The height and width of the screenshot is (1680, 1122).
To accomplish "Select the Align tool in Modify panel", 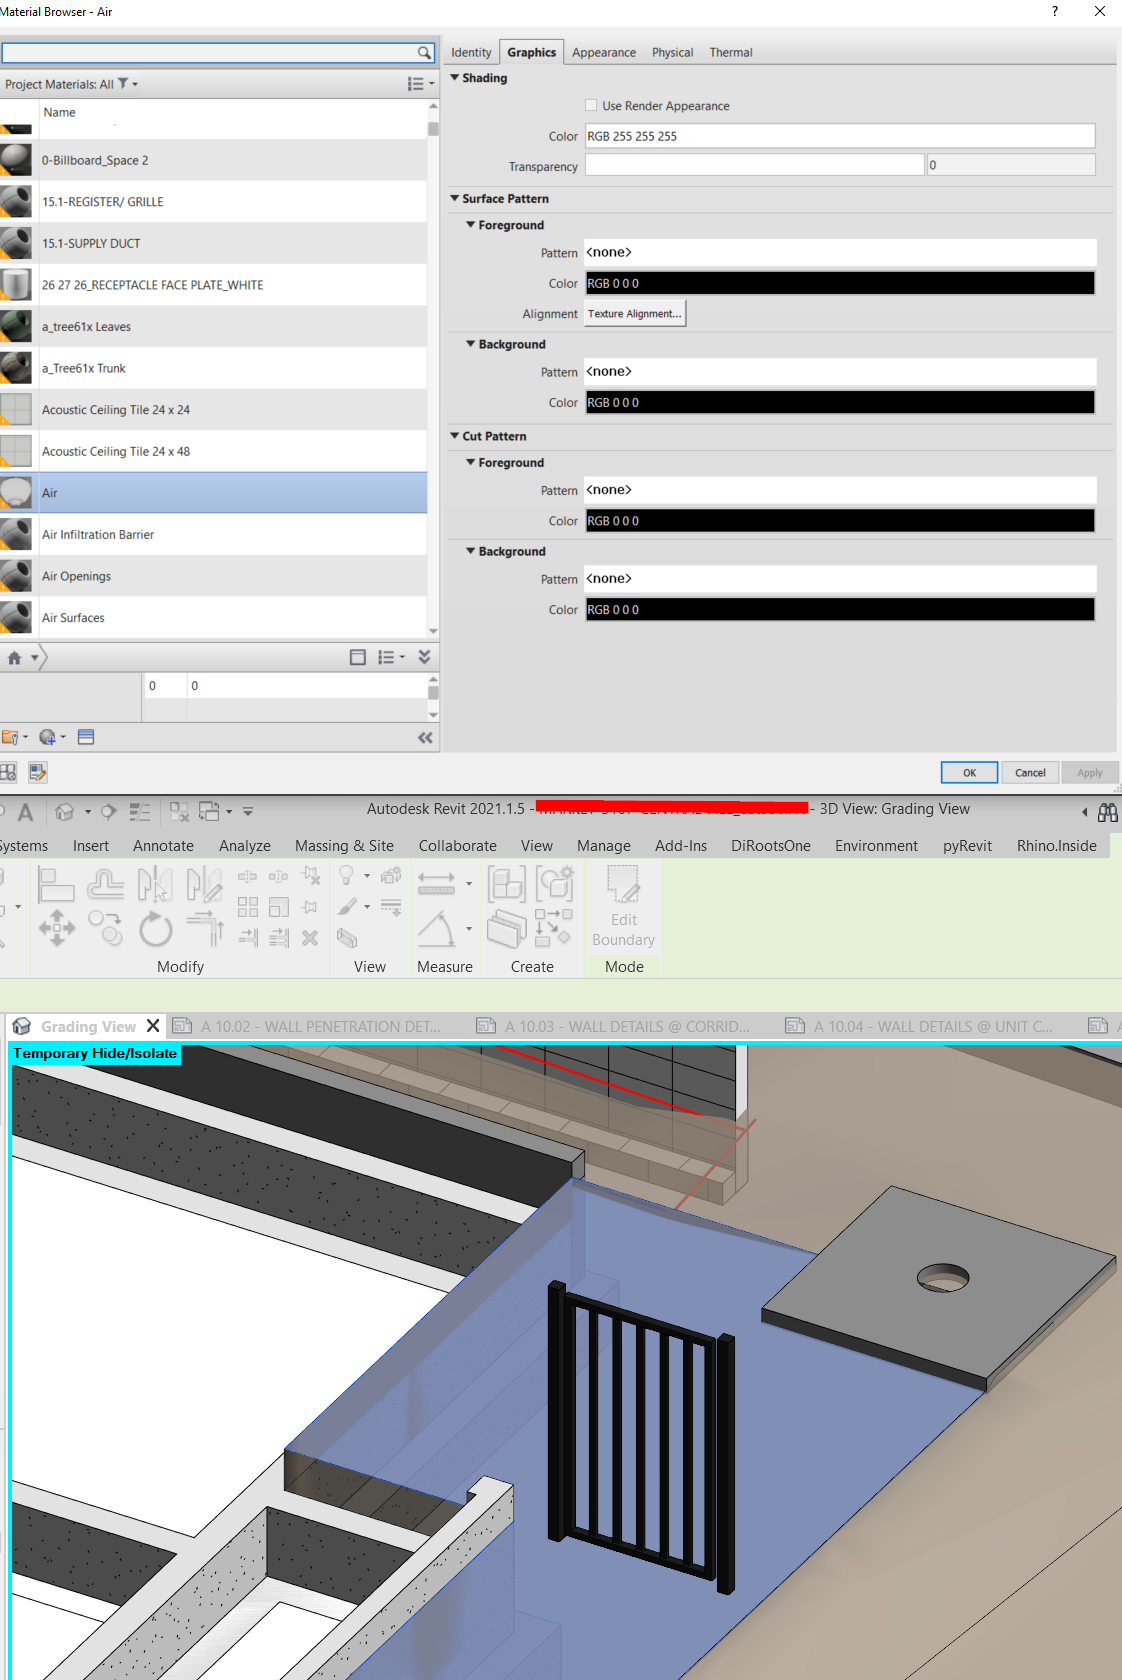I will (56, 884).
